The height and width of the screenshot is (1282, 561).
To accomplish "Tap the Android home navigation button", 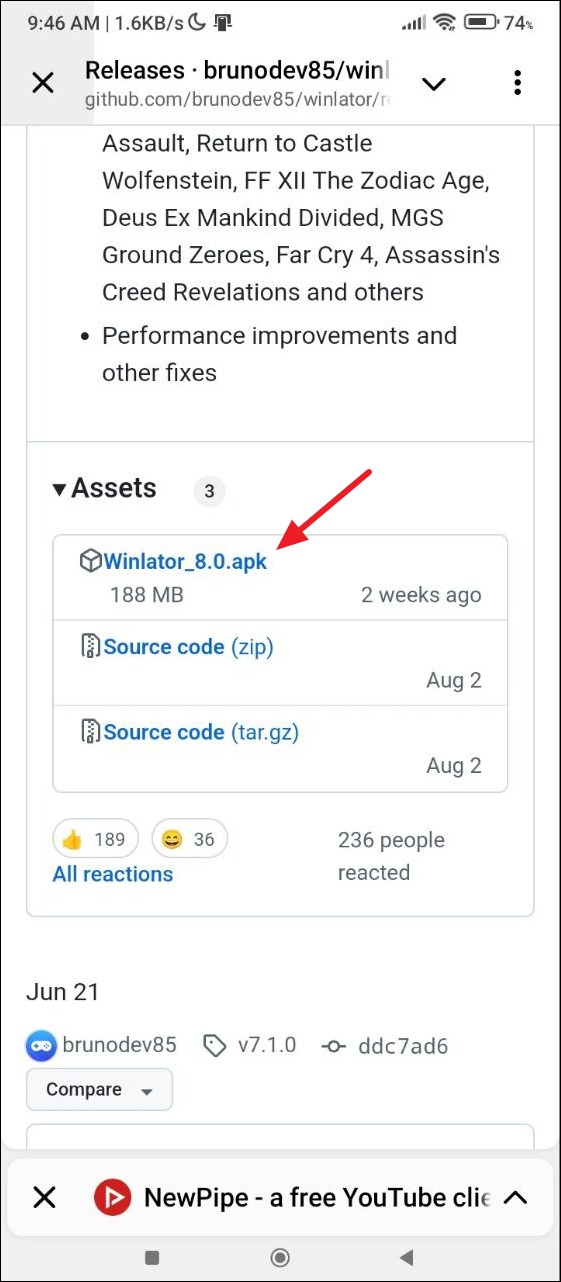I will click(x=281, y=1257).
